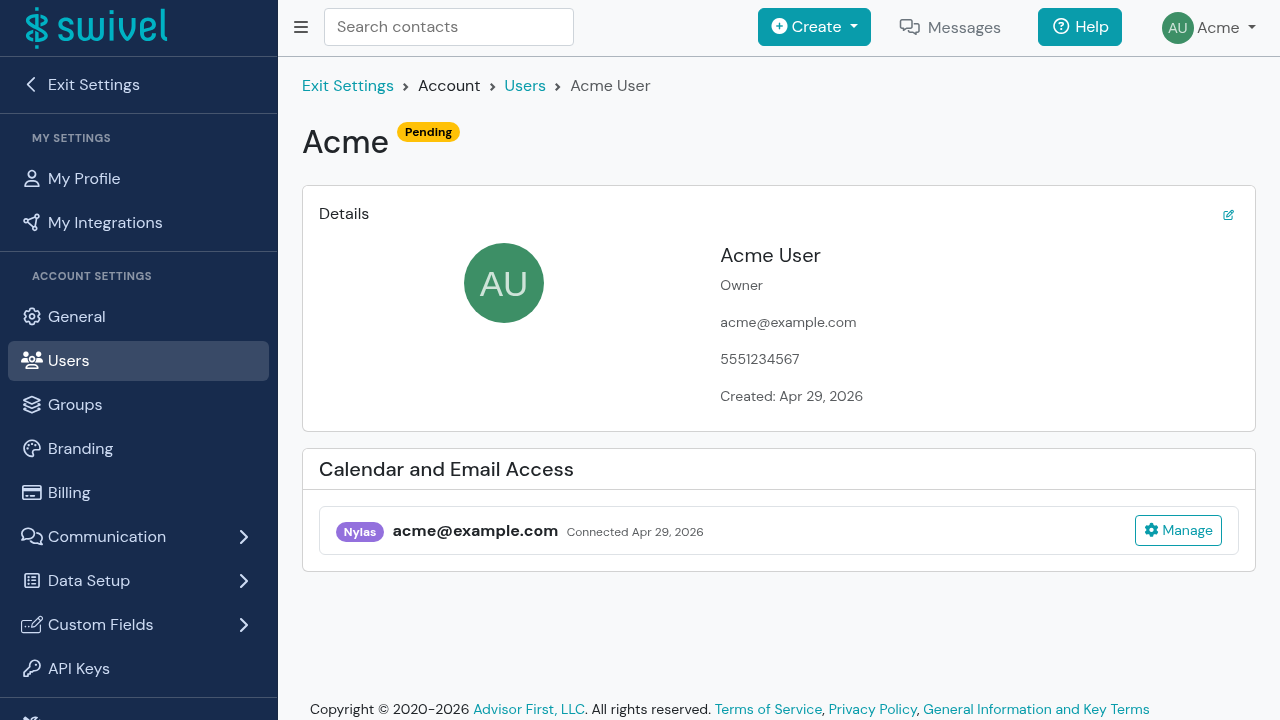Screen dimensions: 1280x720
Task: Go to Users breadcrumb
Action: point(525,86)
